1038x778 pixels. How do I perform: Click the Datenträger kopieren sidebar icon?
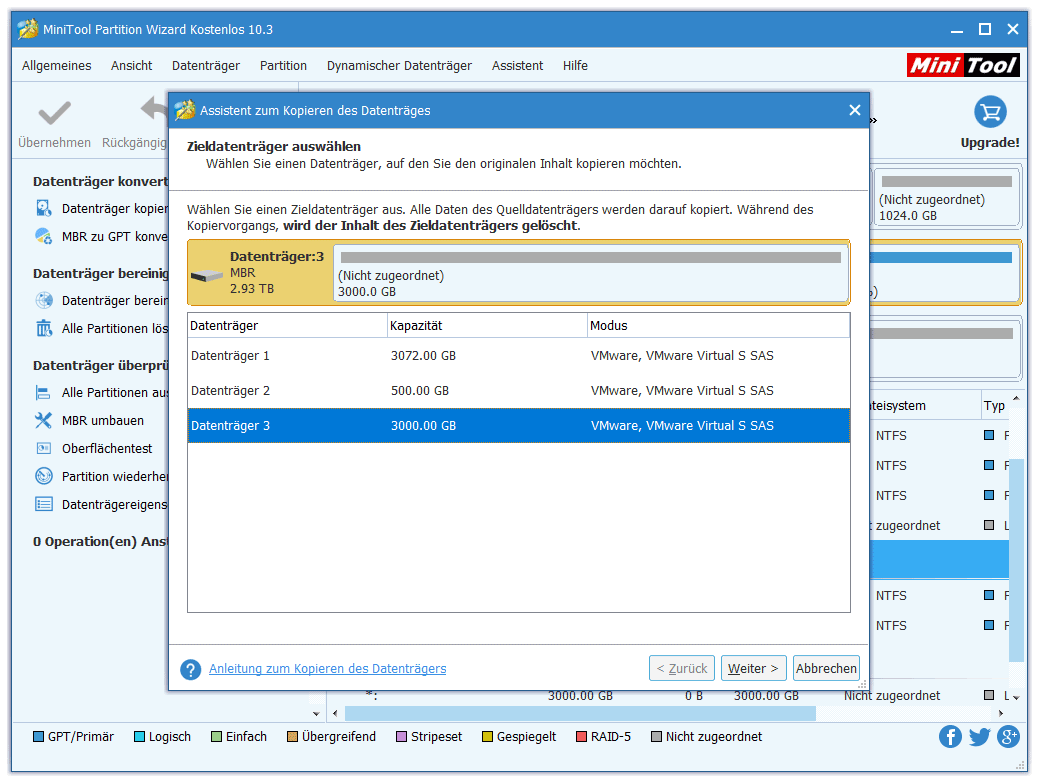[44, 209]
